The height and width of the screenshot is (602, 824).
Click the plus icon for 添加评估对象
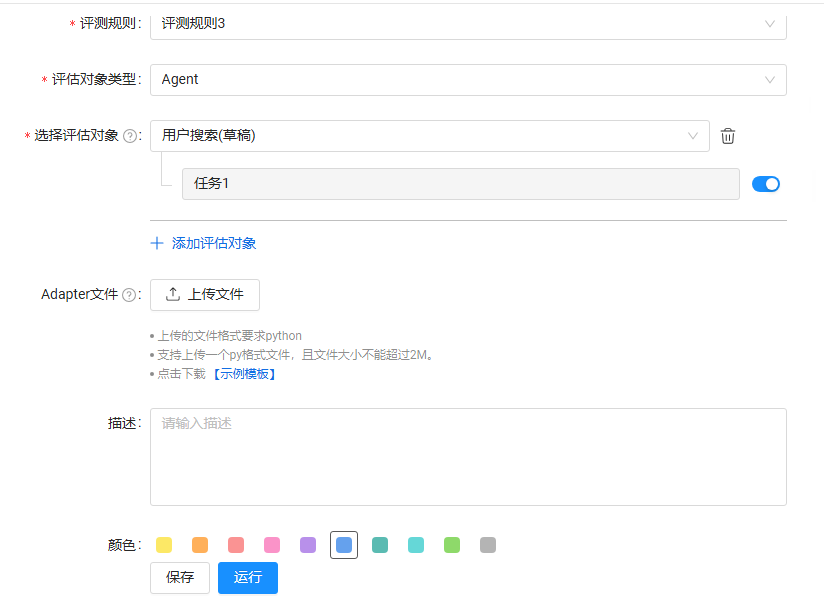click(157, 243)
